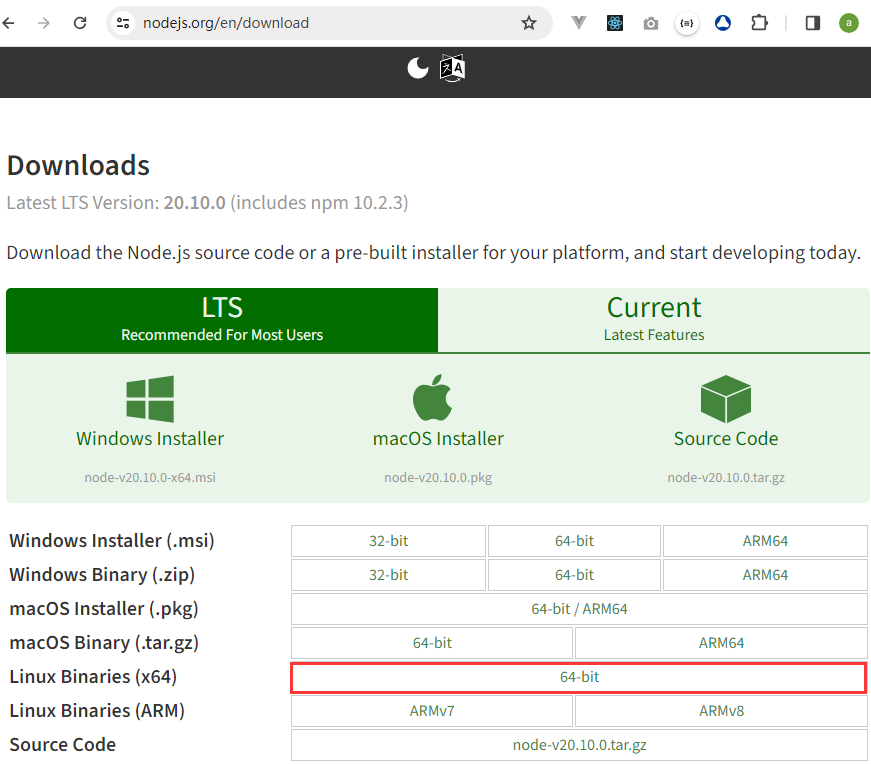
Task: Click the green cube Source Code icon
Action: click(x=726, y=399)
